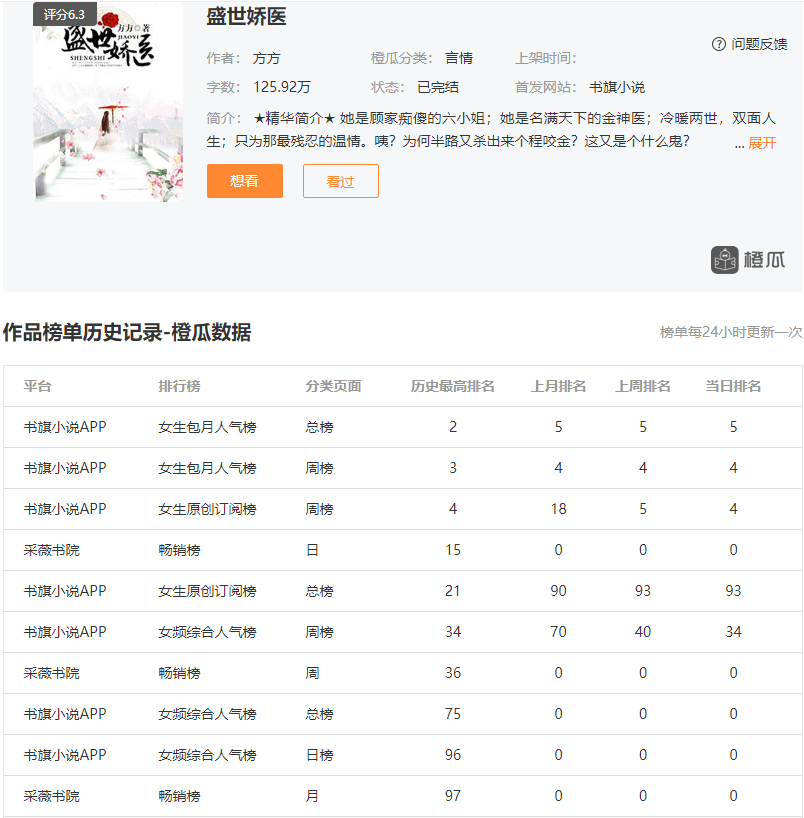Viewport: 804px width, 818px height.
Task: Select 采薇书院 in the 畅销榜 日 row
Action: [52, 550]
